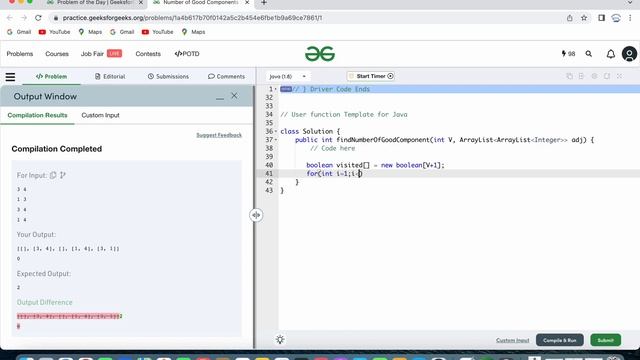Screen dimensions: 640x360
Task: Click the streak lightning counter 98
Action: pos(568,54)
